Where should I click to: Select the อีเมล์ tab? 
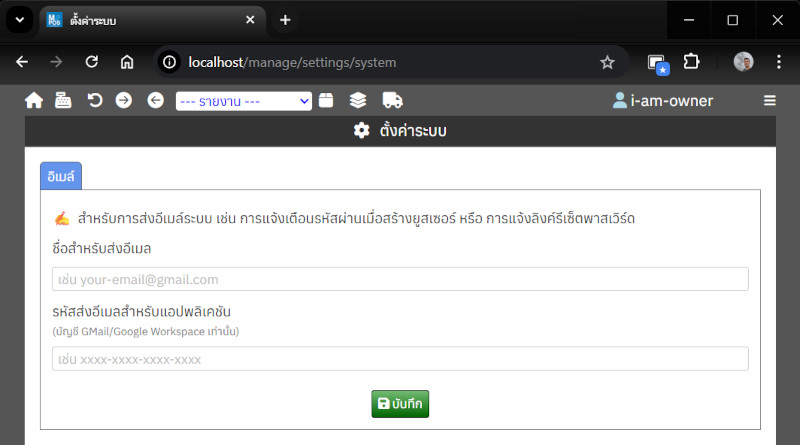(x=61, y=176)
